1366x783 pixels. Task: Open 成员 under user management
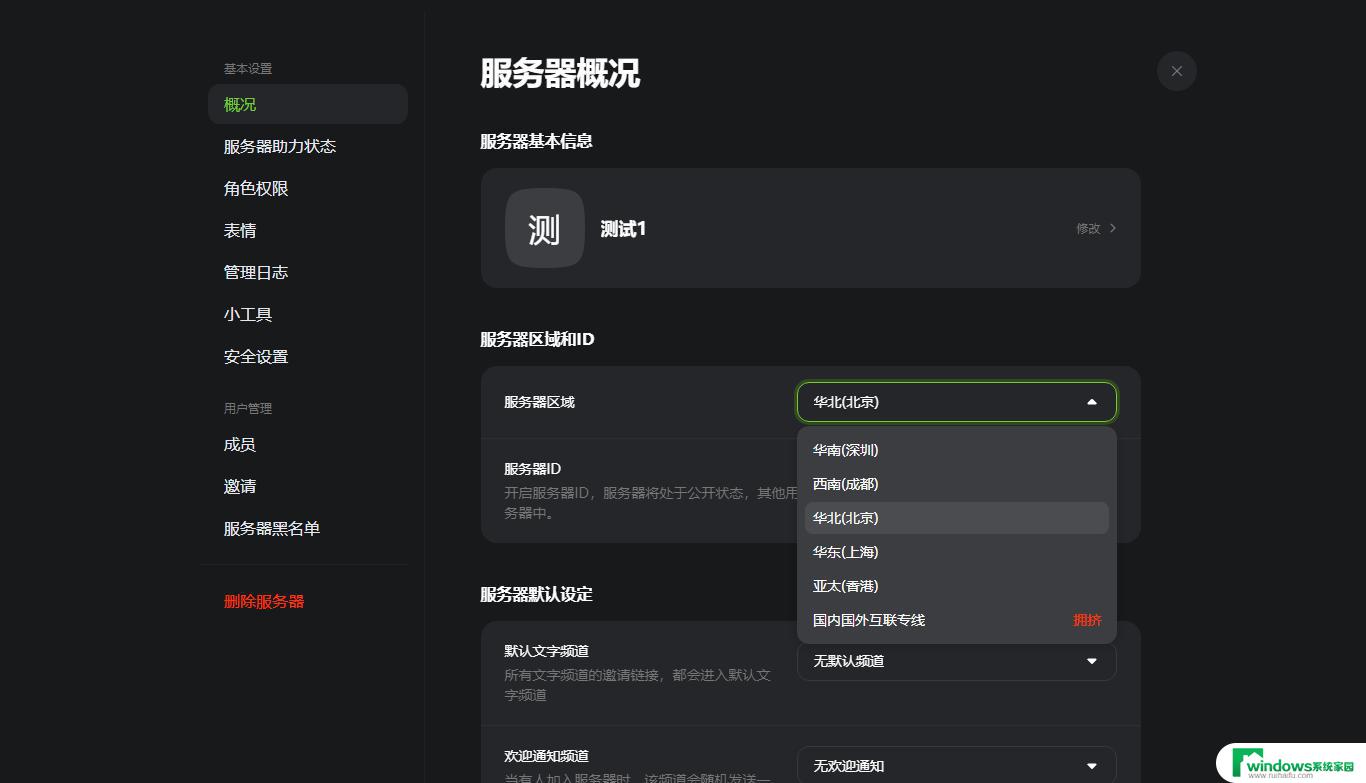coord(308,444)
